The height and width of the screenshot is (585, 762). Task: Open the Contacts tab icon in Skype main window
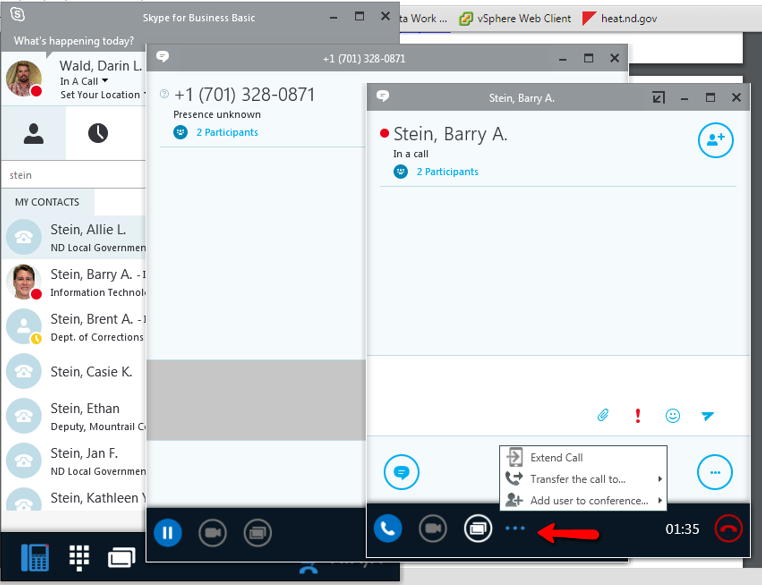[x=34, y=134]
